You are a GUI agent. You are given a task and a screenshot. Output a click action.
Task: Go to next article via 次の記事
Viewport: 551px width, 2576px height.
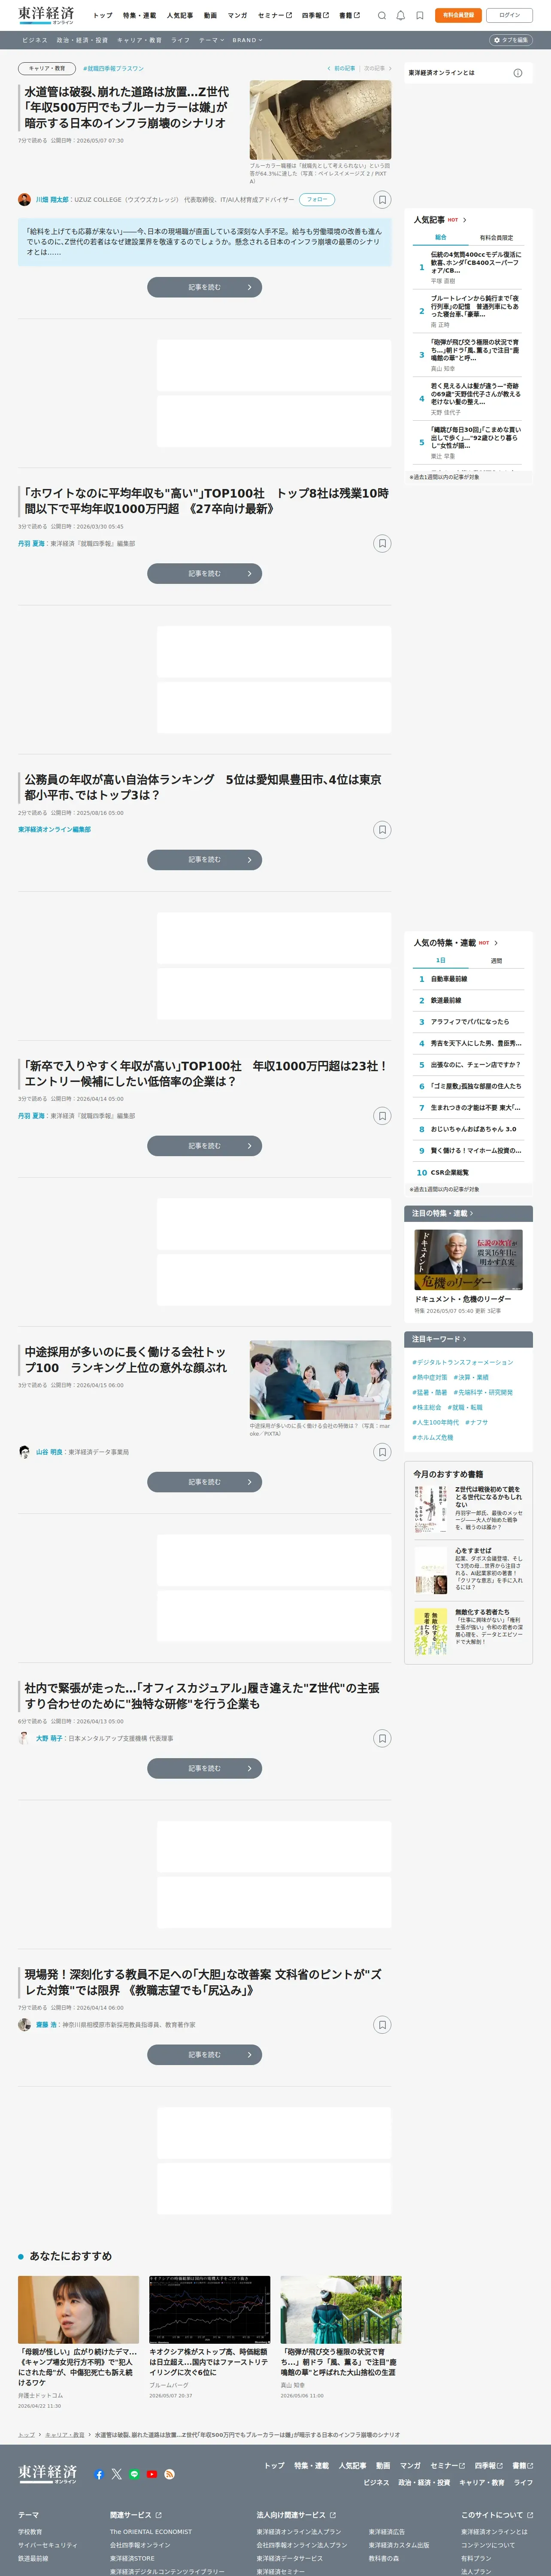click(377, 69)
